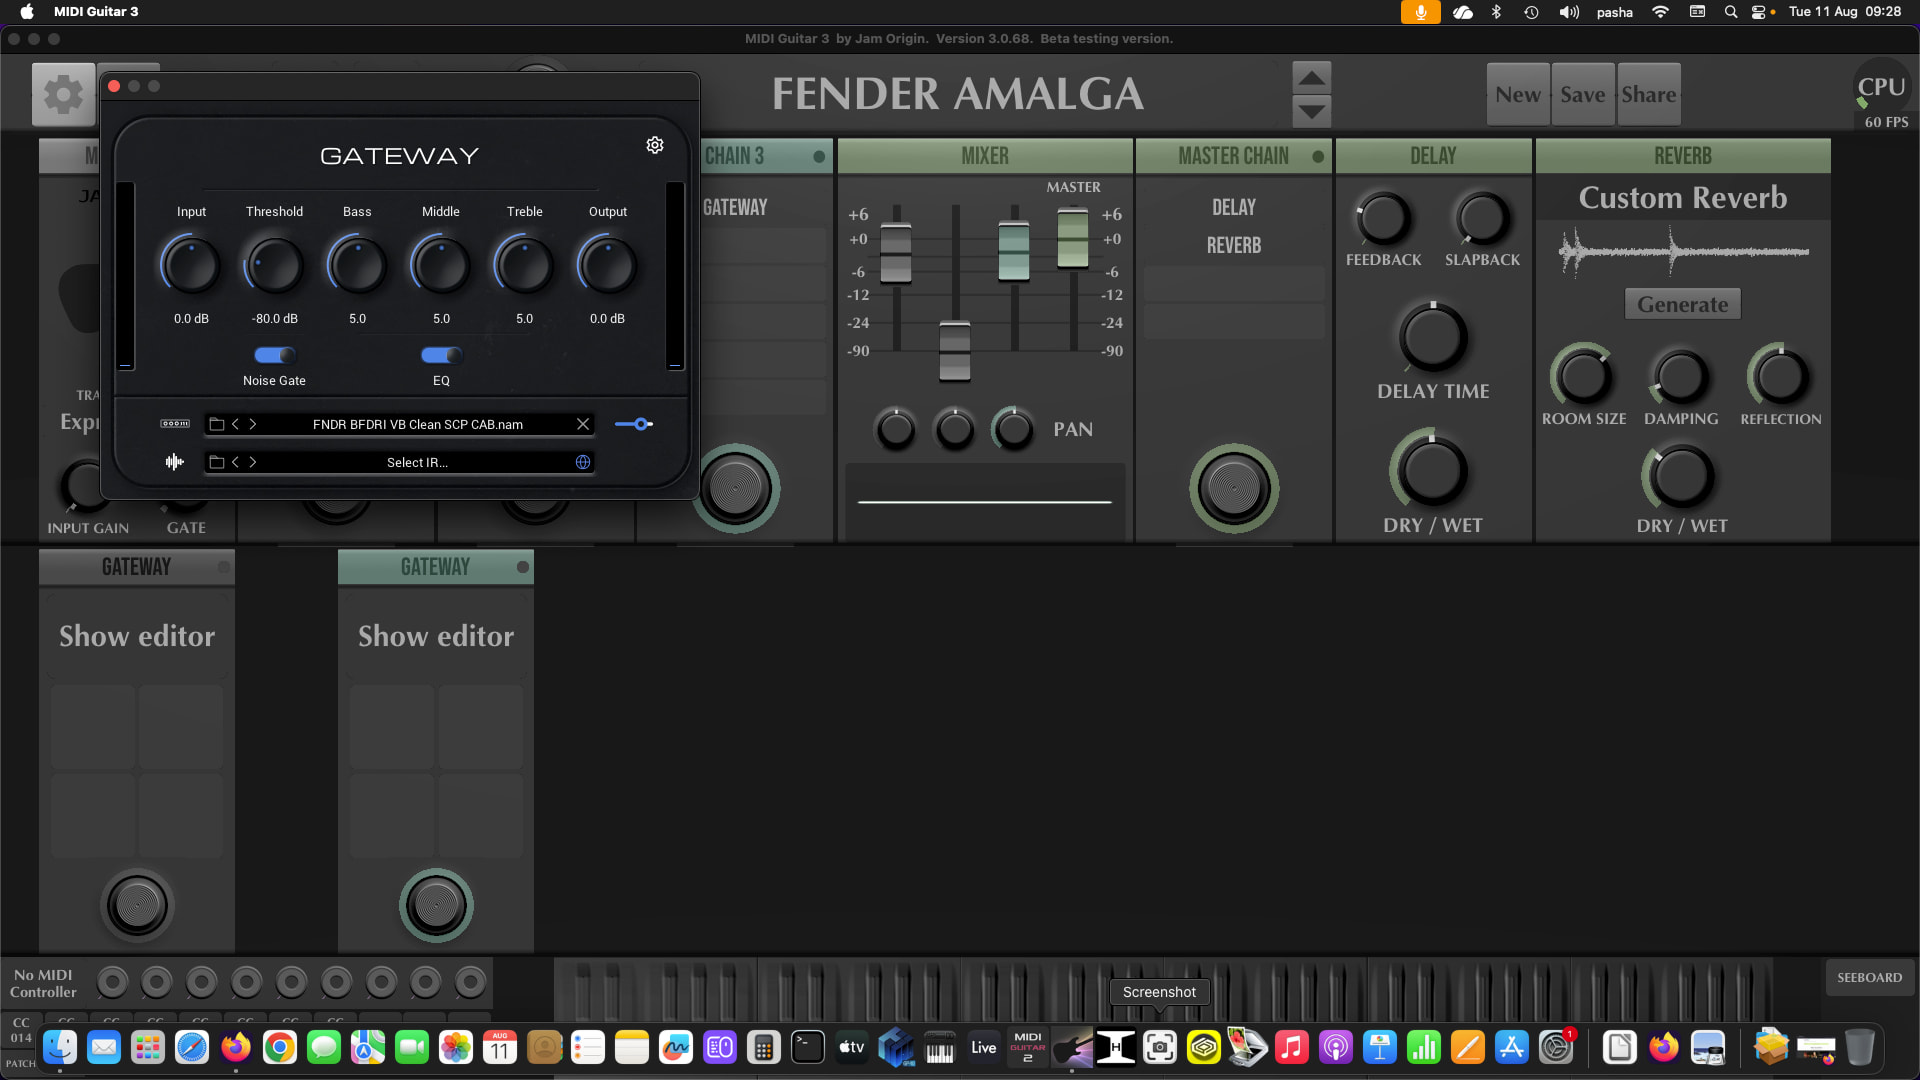Toggle the Chain 3 enable dot
1920x1080 pixels.
819,157
